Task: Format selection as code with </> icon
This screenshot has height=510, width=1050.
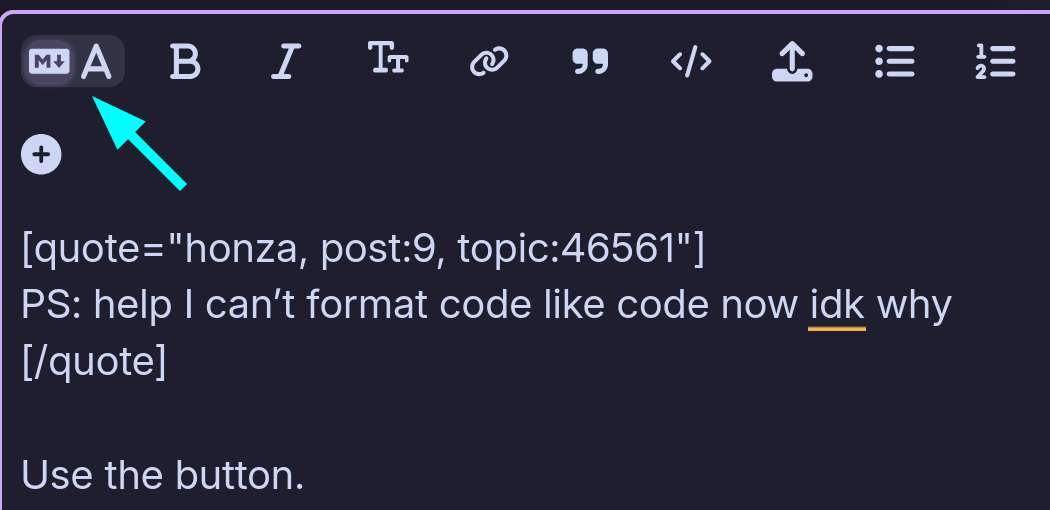Action: click(x=691, y=62)
